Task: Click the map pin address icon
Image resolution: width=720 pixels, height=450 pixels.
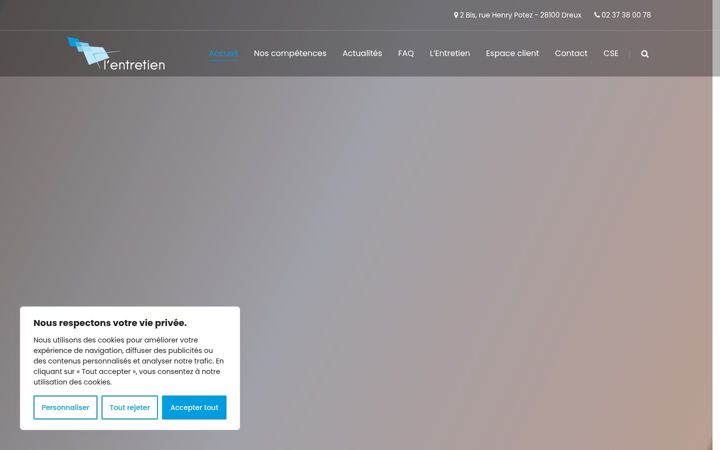Action: pos(456,15)
